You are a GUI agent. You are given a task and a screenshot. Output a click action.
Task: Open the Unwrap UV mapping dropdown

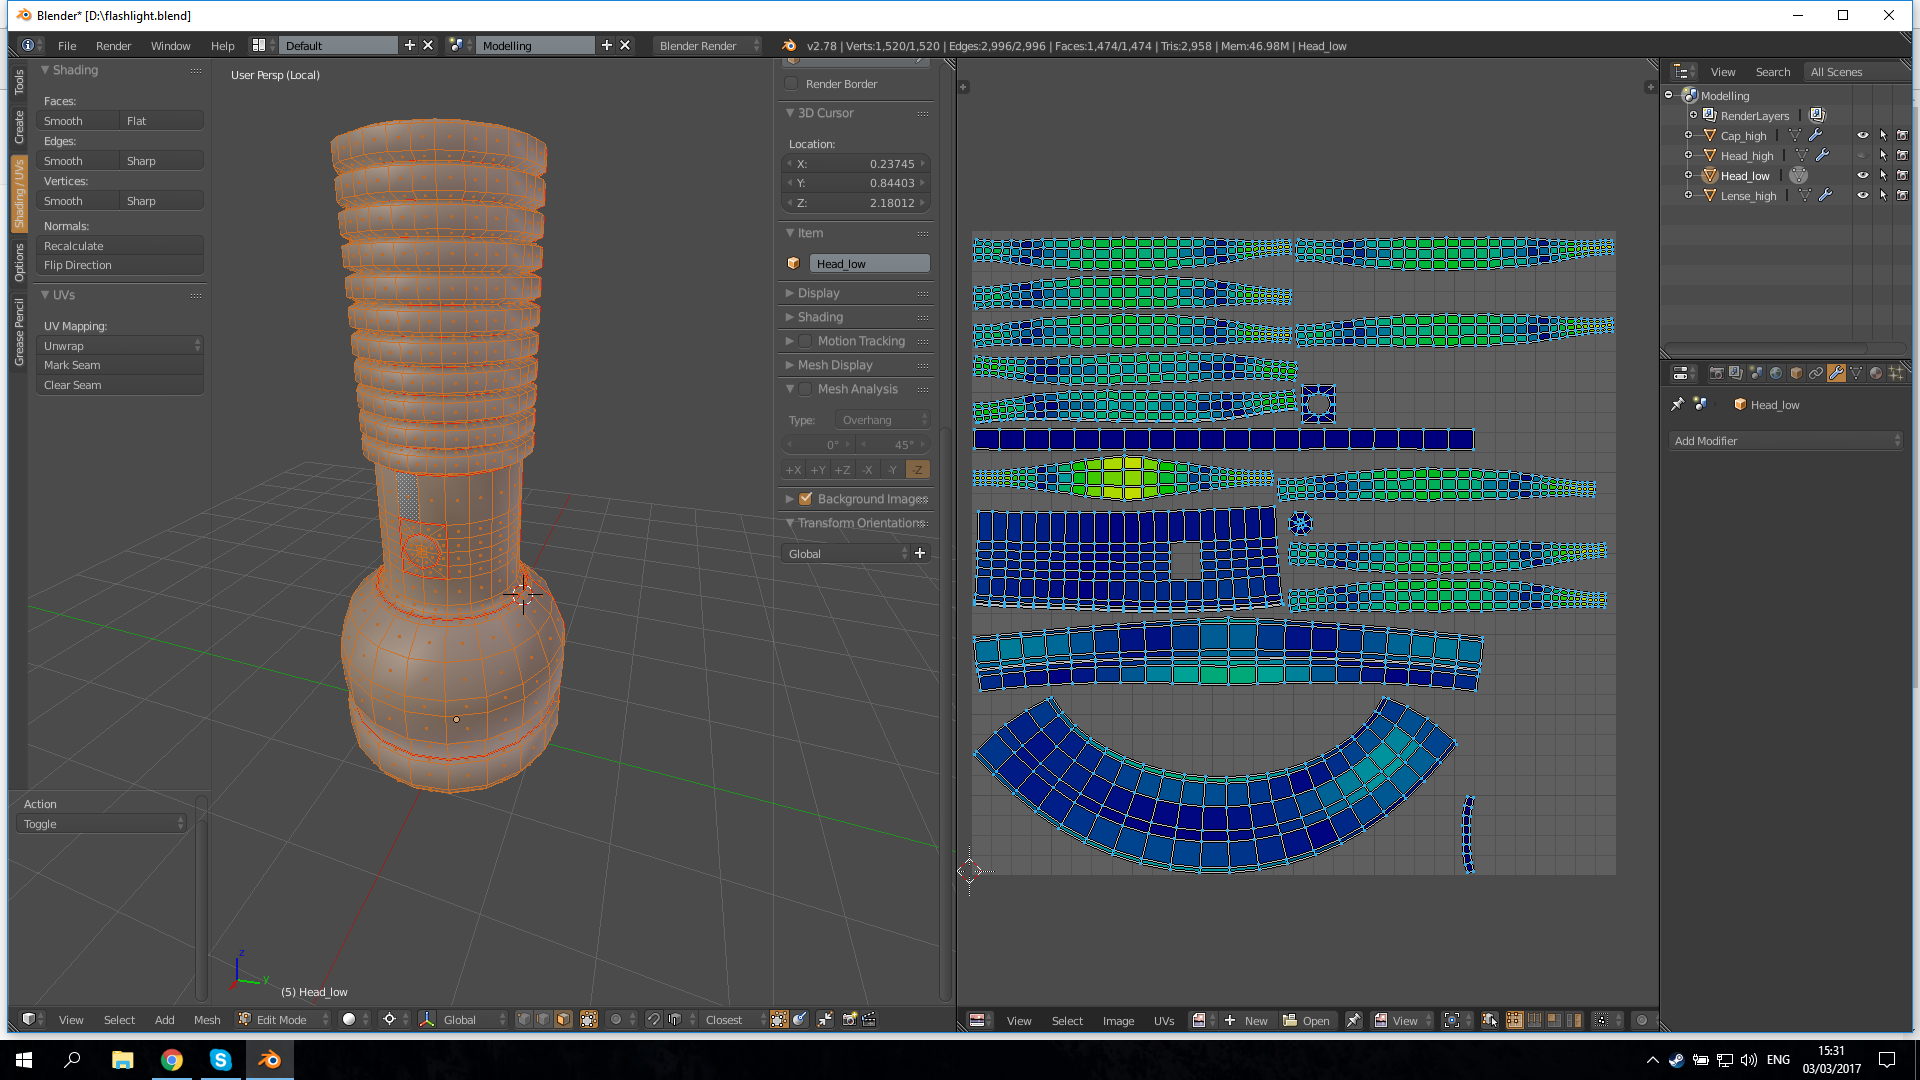[120, 346]
